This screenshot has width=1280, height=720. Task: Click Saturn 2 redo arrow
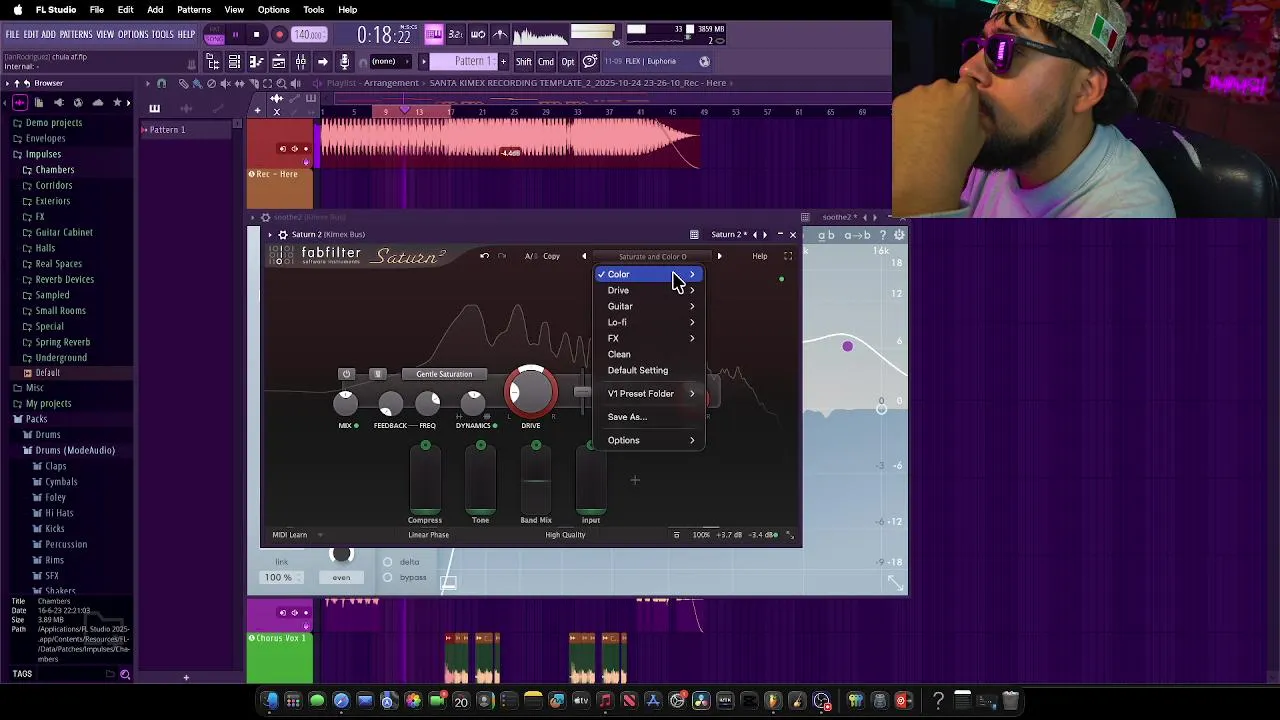click(x=502, y=256)
